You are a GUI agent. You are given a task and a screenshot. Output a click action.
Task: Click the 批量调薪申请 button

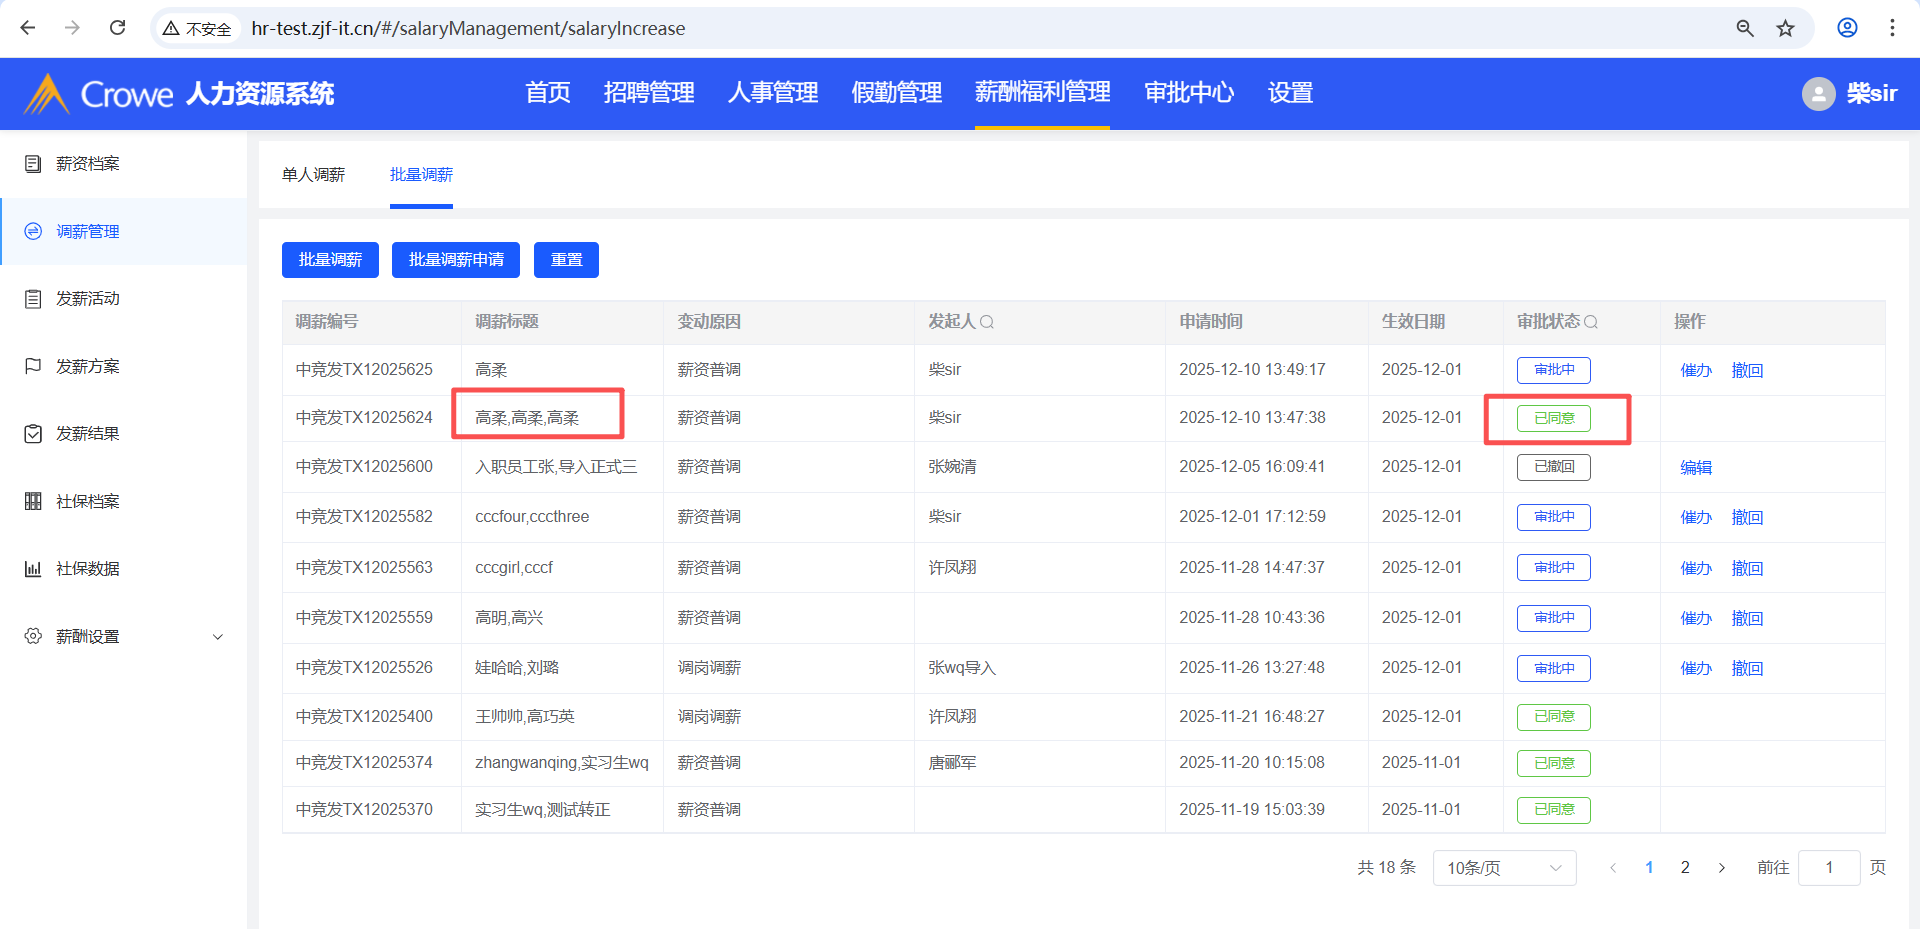point(456,260)
